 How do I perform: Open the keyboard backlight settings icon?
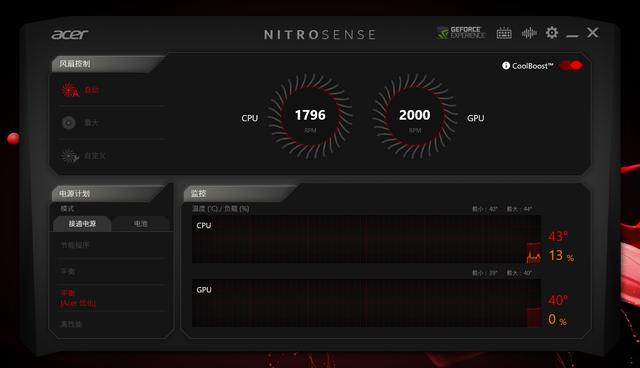(x=504, y=33)
